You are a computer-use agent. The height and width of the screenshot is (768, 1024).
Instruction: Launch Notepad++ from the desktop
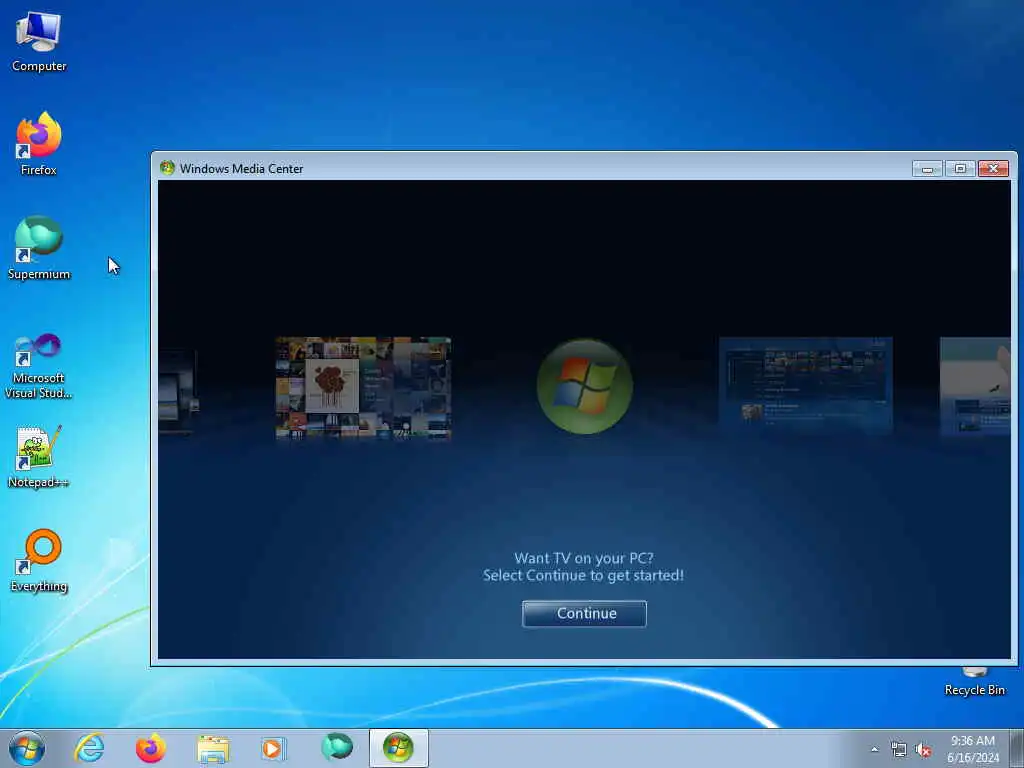click(39, 457)
